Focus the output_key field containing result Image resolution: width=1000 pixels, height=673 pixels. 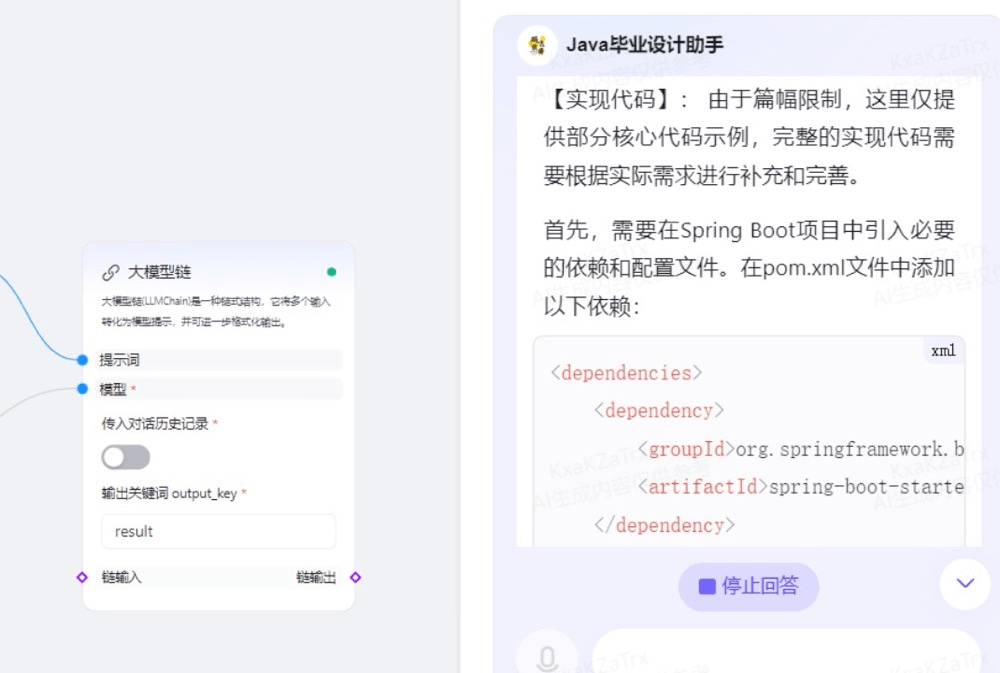point(219,531)
